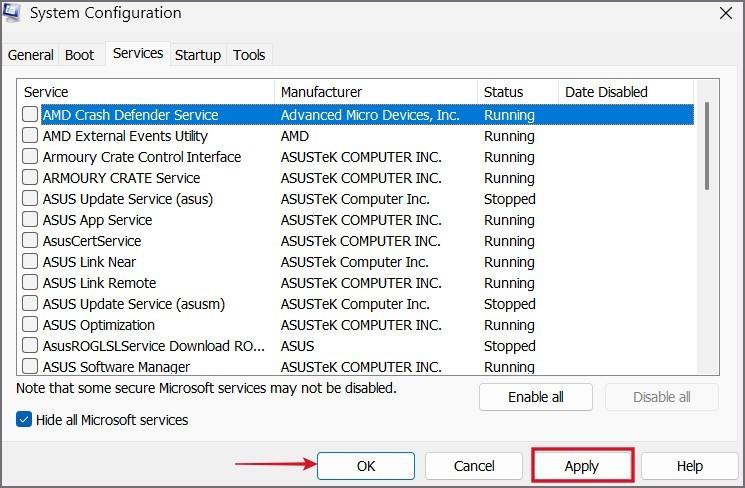The width and height of the screenshot is (745, 488).
Task: Sort by the Manufacturer column header
Action: pos(376,92)
